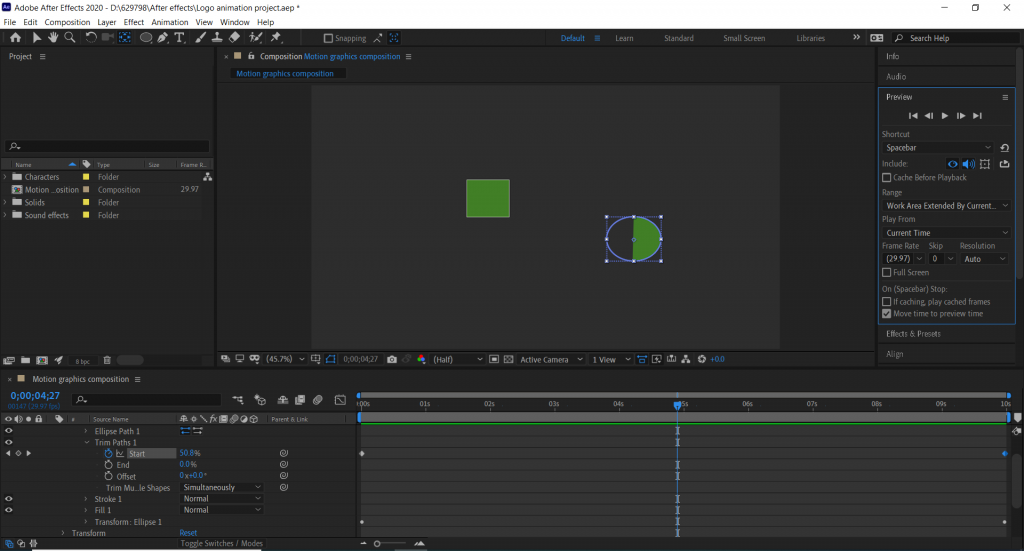Choose the Type tool
Image resolution: width=1024 pixels, height=551 pixels.
(x=180, y=37)
